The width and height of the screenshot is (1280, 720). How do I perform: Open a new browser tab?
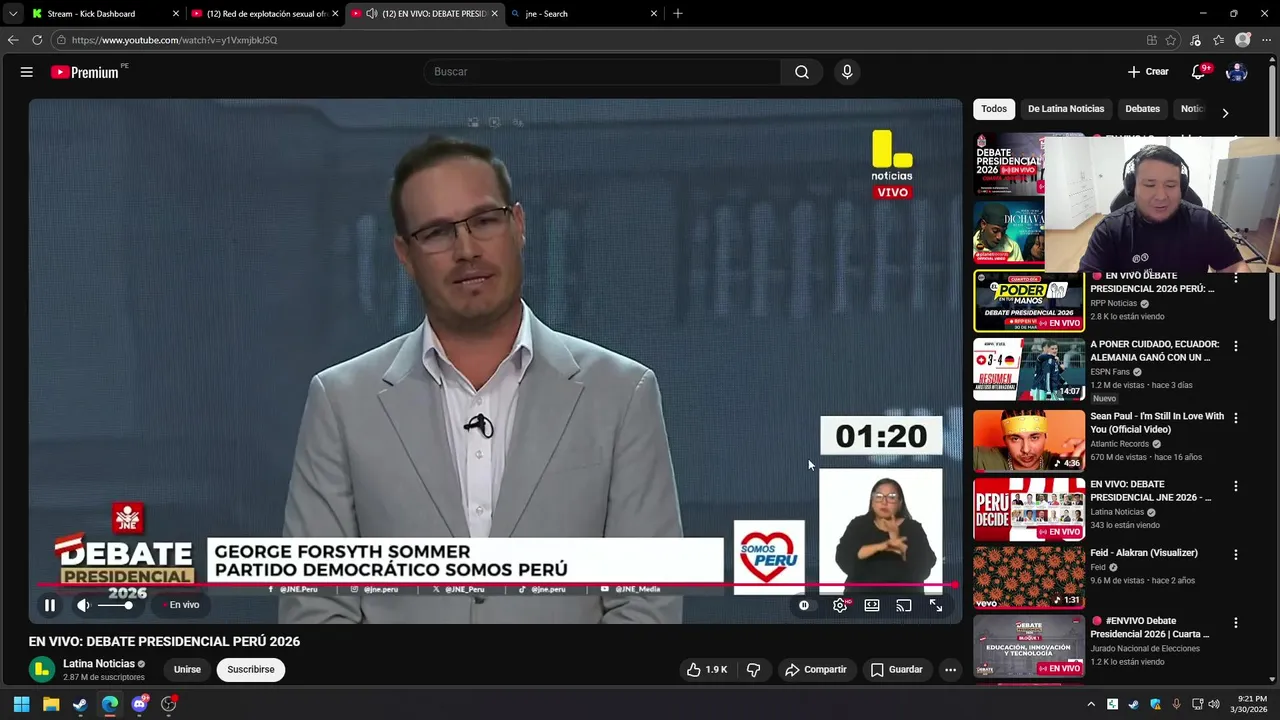tap(678, 14)
